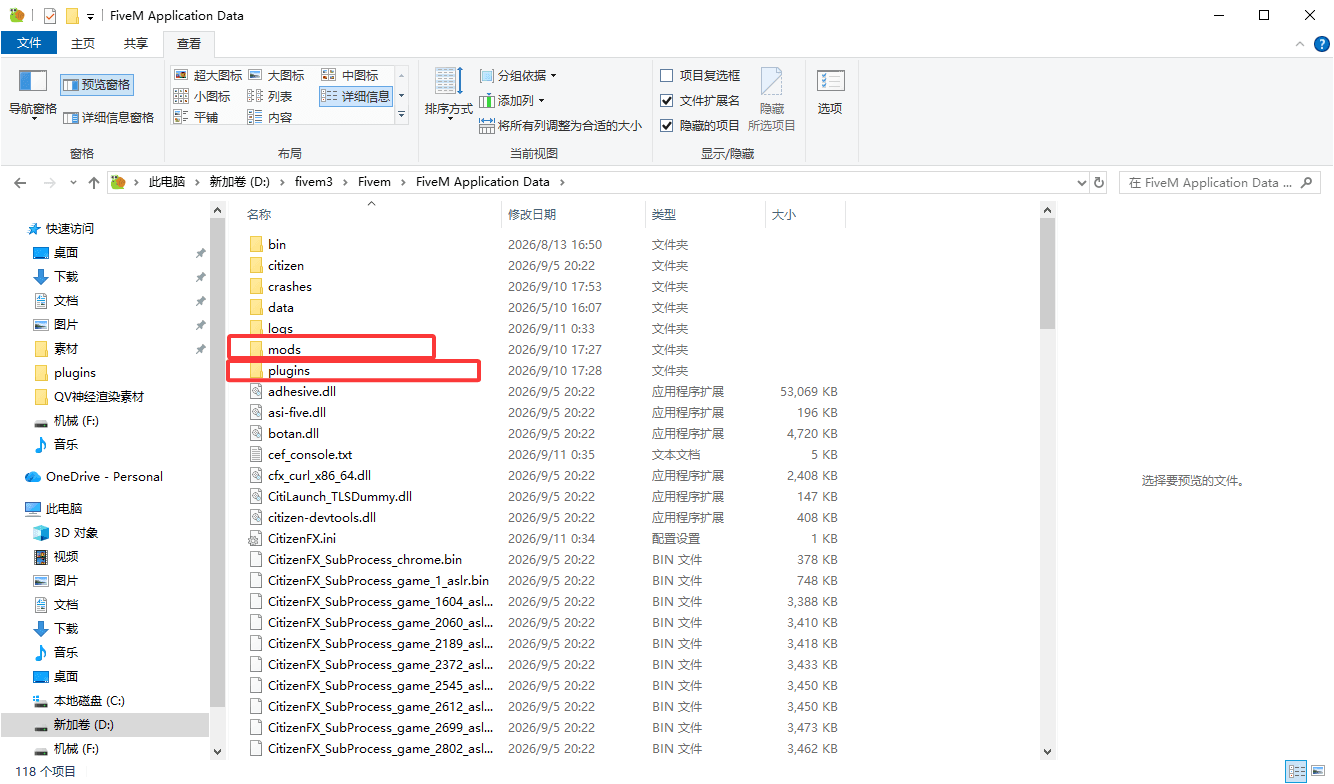
Task: Open folder Options (选项)
Action: tap(830, 95)
